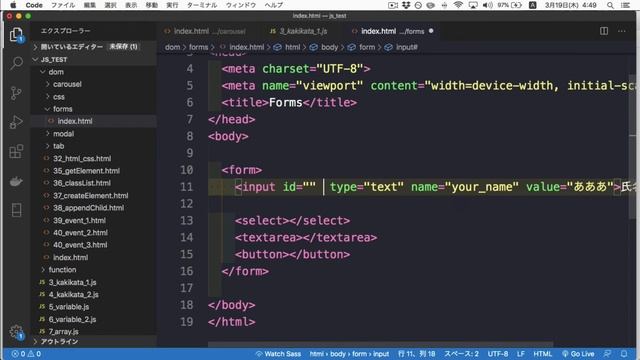Open the Apple menu
640x360 pixels.
(13, 5)
